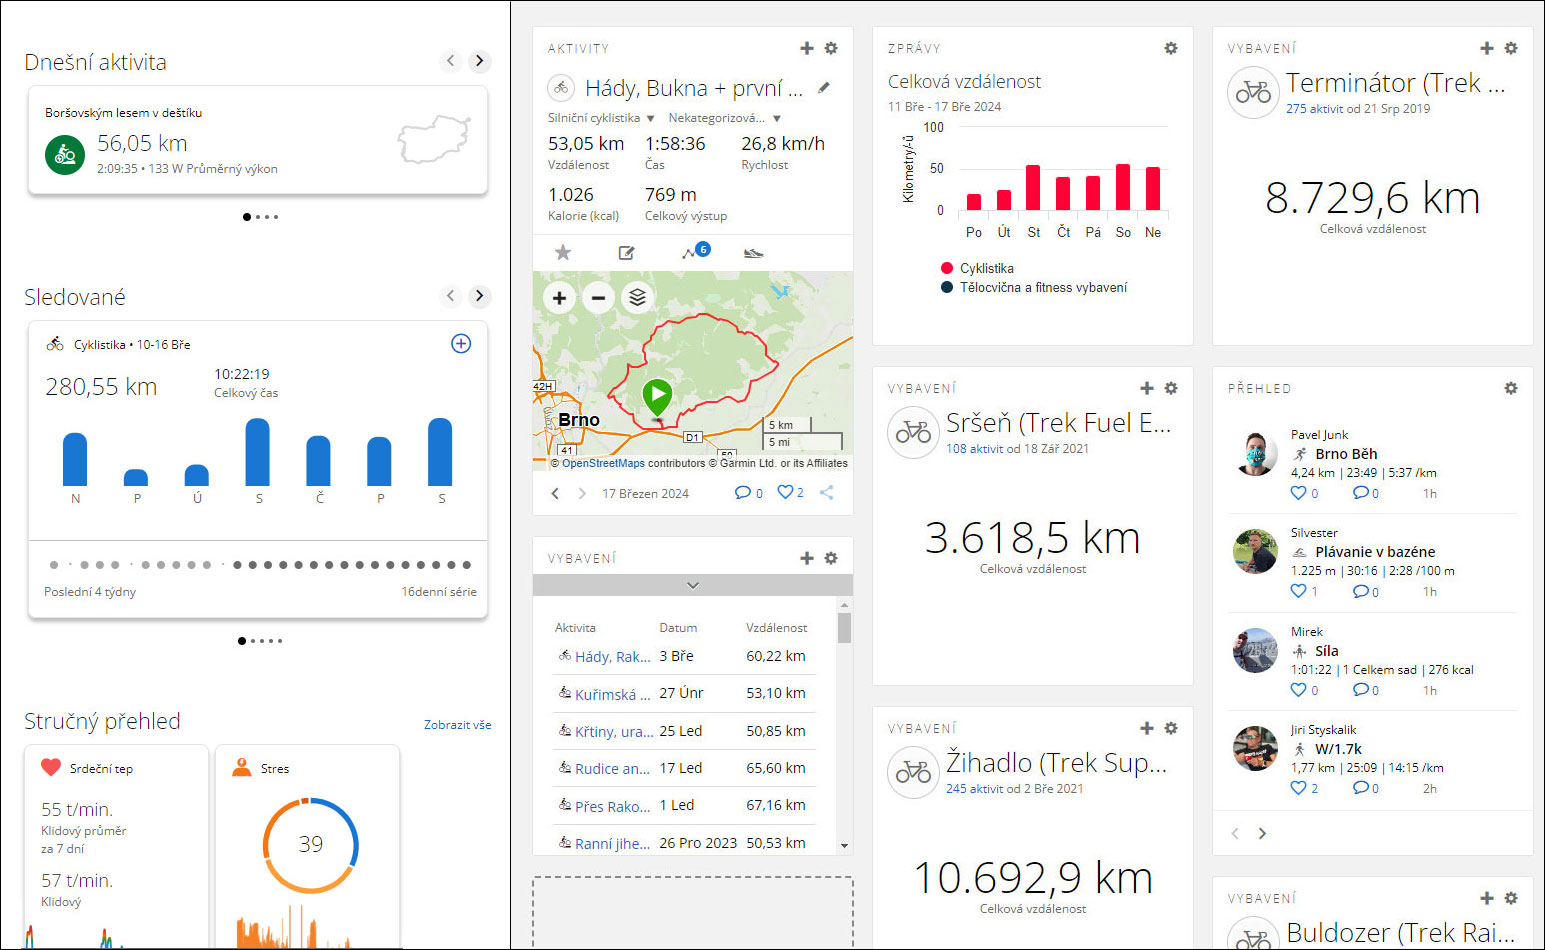Like the activity with 2 hearts on map card
The width and height of the screenshot is (1545, 950).
[x=786, y=493]
